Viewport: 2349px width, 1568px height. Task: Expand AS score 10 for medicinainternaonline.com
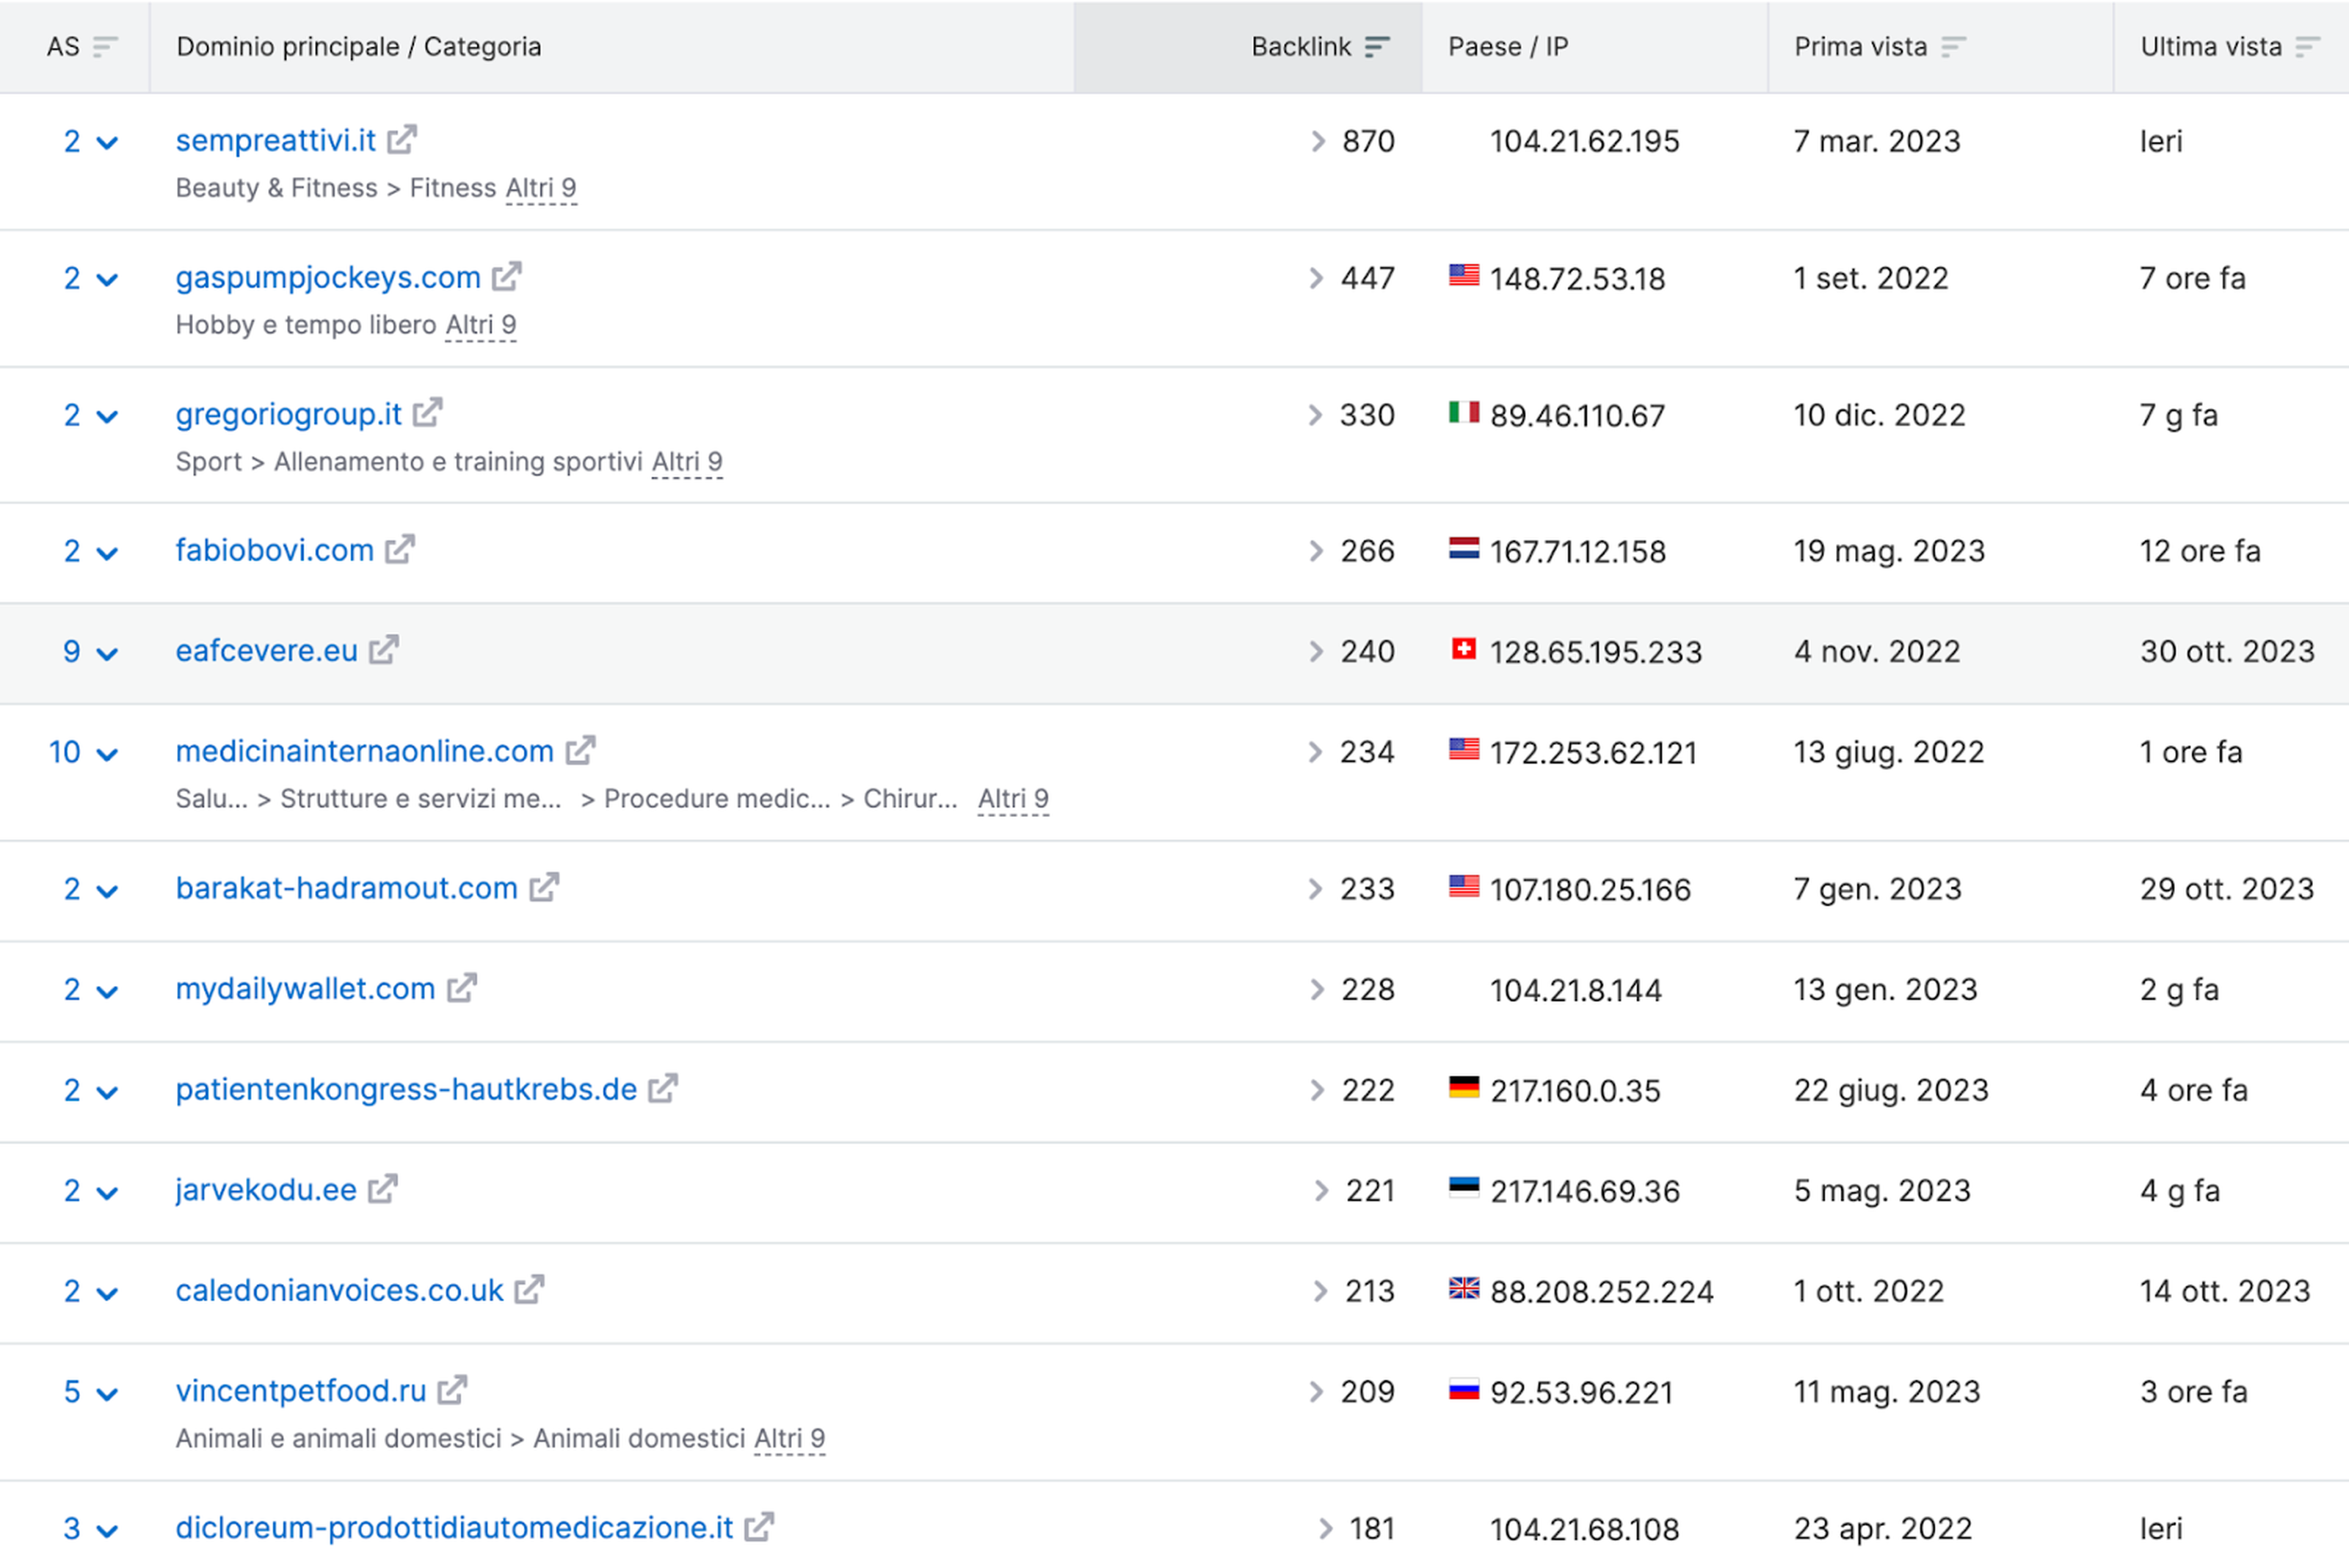click(x=107, y=754)
